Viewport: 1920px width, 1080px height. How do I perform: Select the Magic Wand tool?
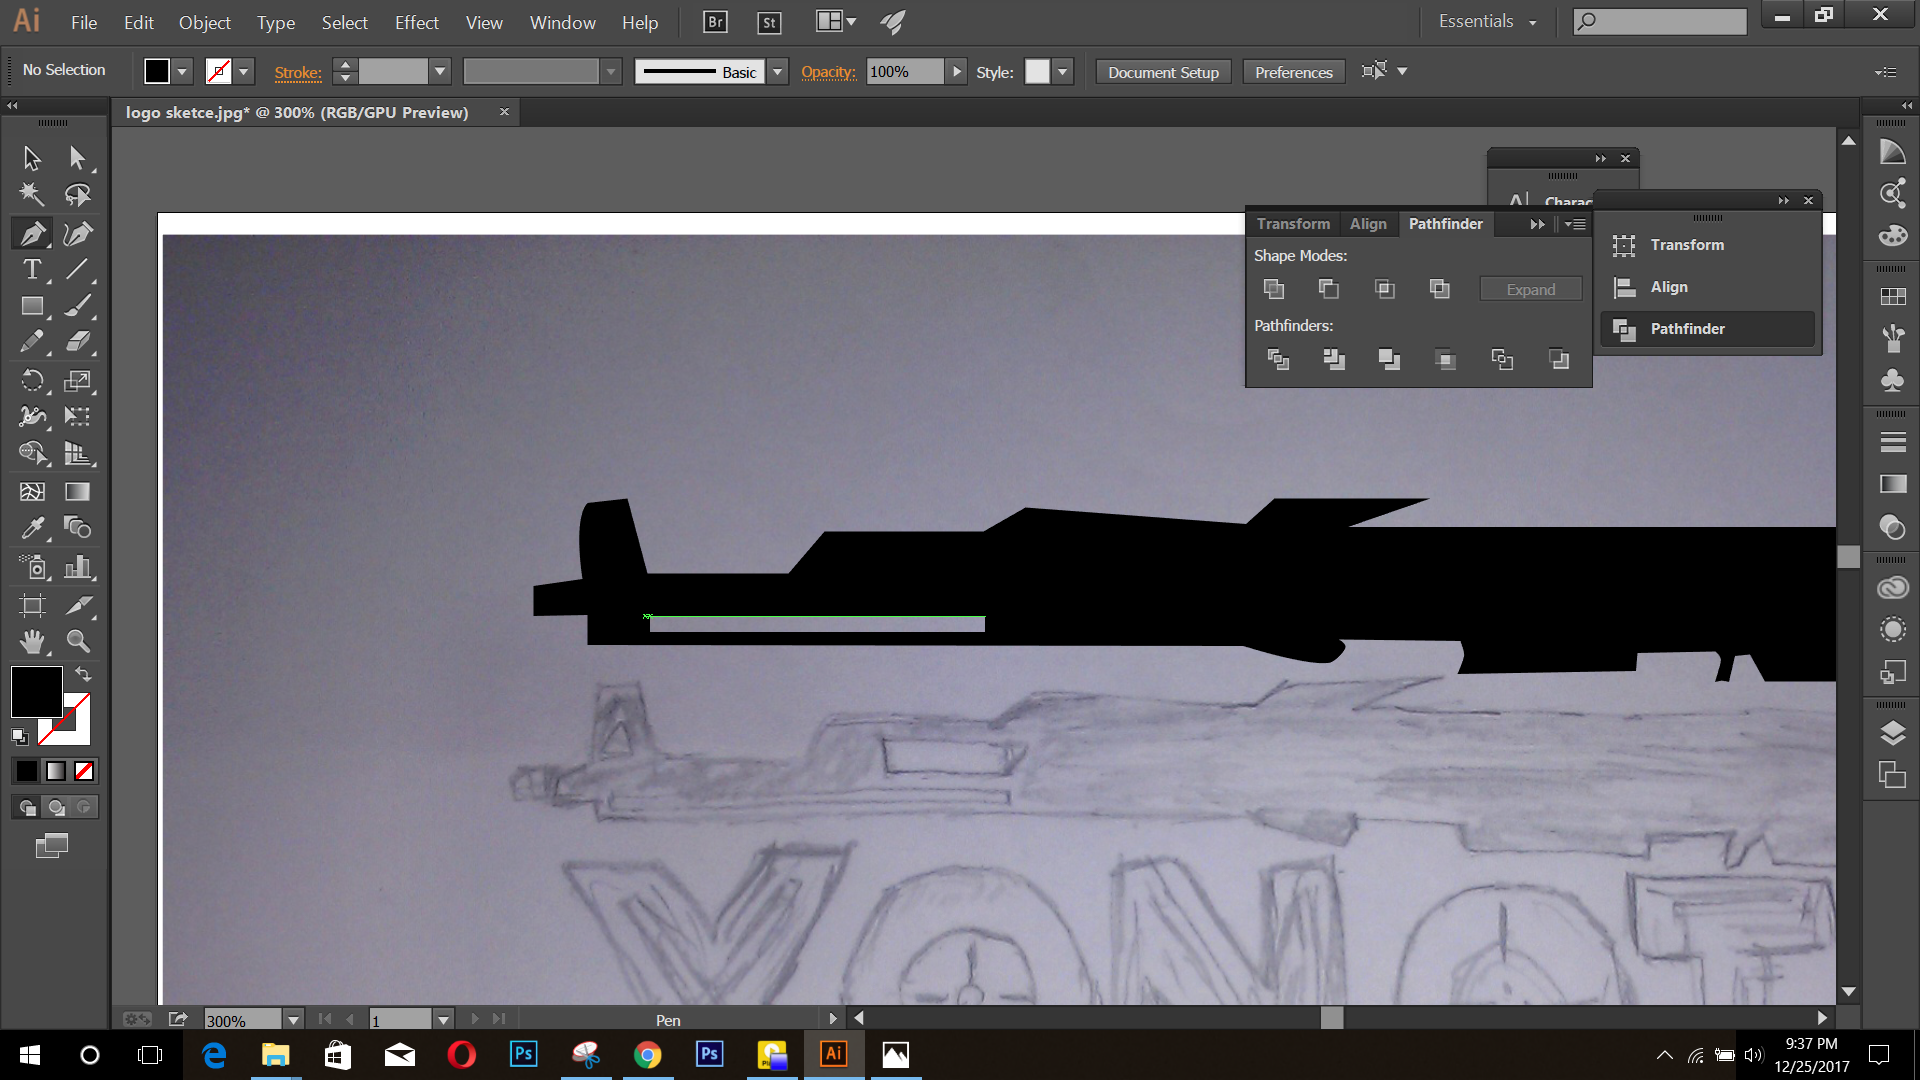[x=32, y=195]
